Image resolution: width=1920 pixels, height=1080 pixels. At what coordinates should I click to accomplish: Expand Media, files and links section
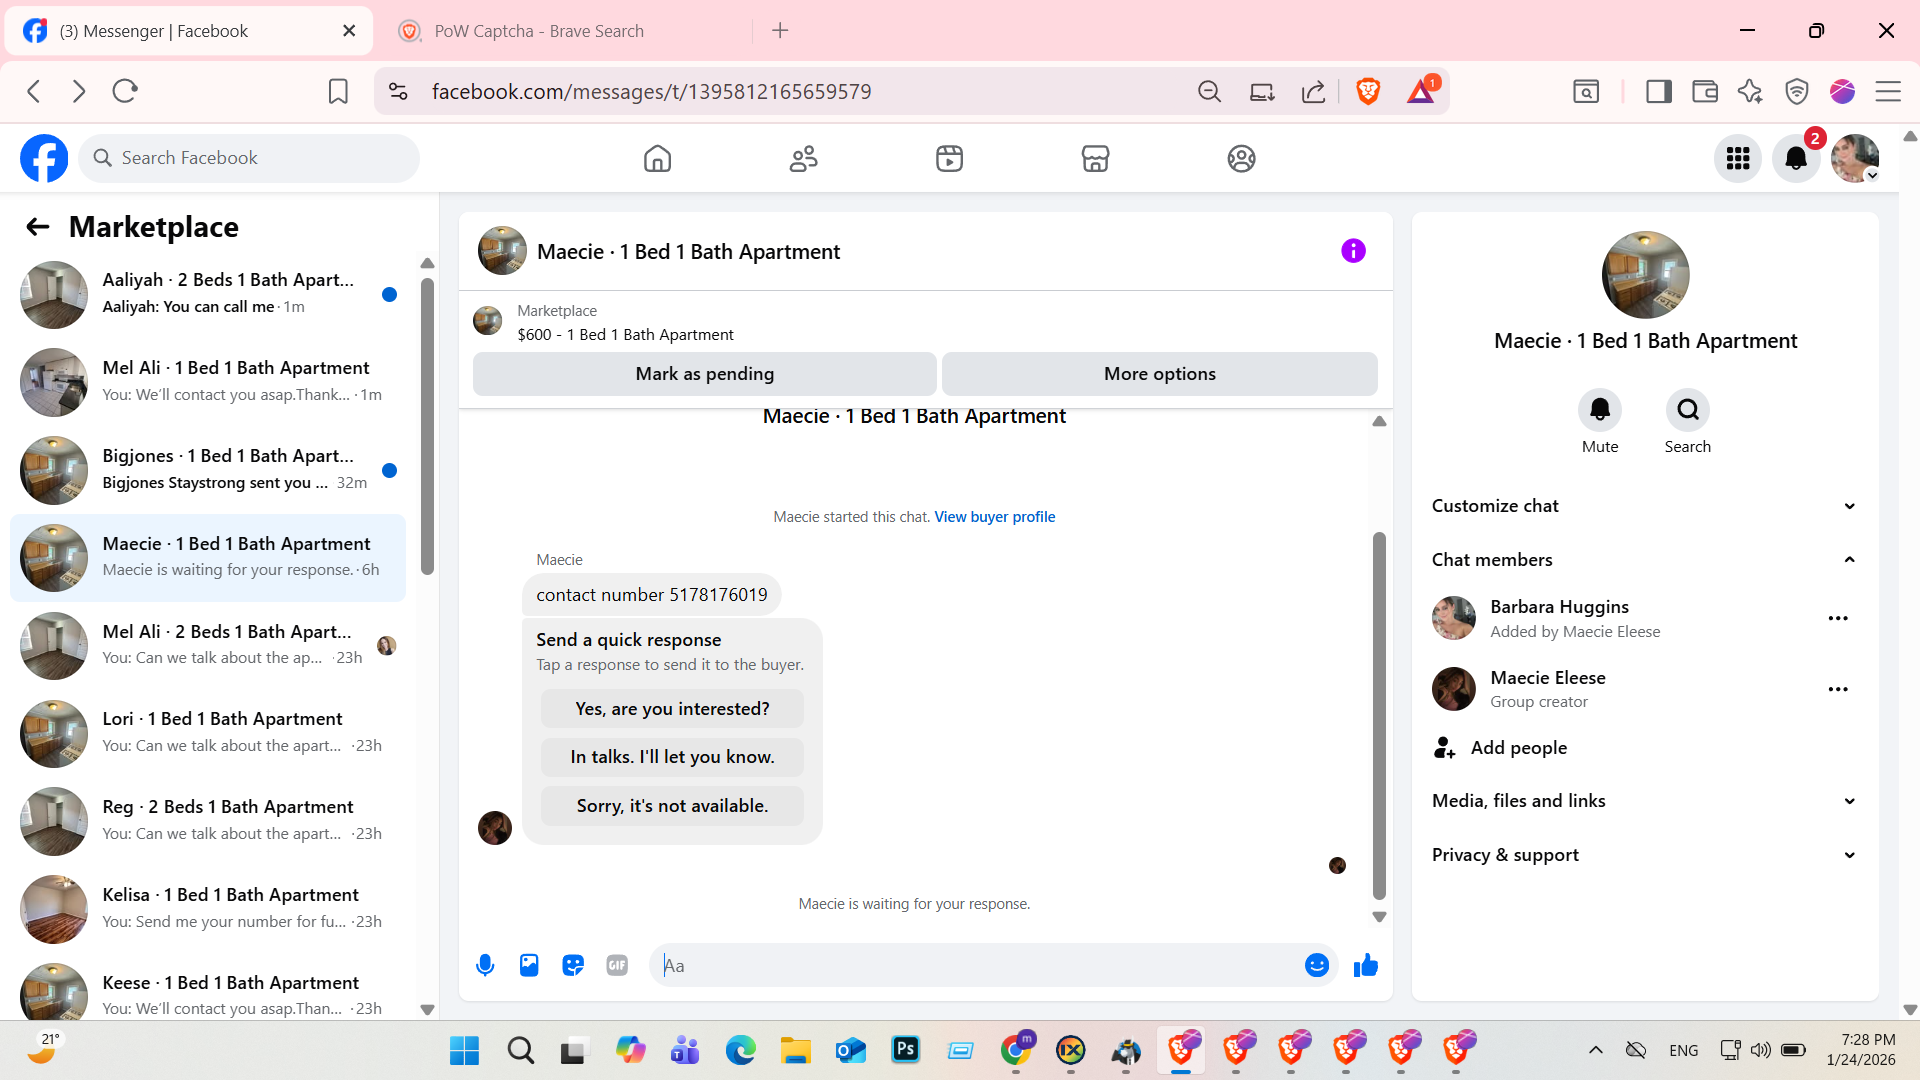(x=1644, y=801)
